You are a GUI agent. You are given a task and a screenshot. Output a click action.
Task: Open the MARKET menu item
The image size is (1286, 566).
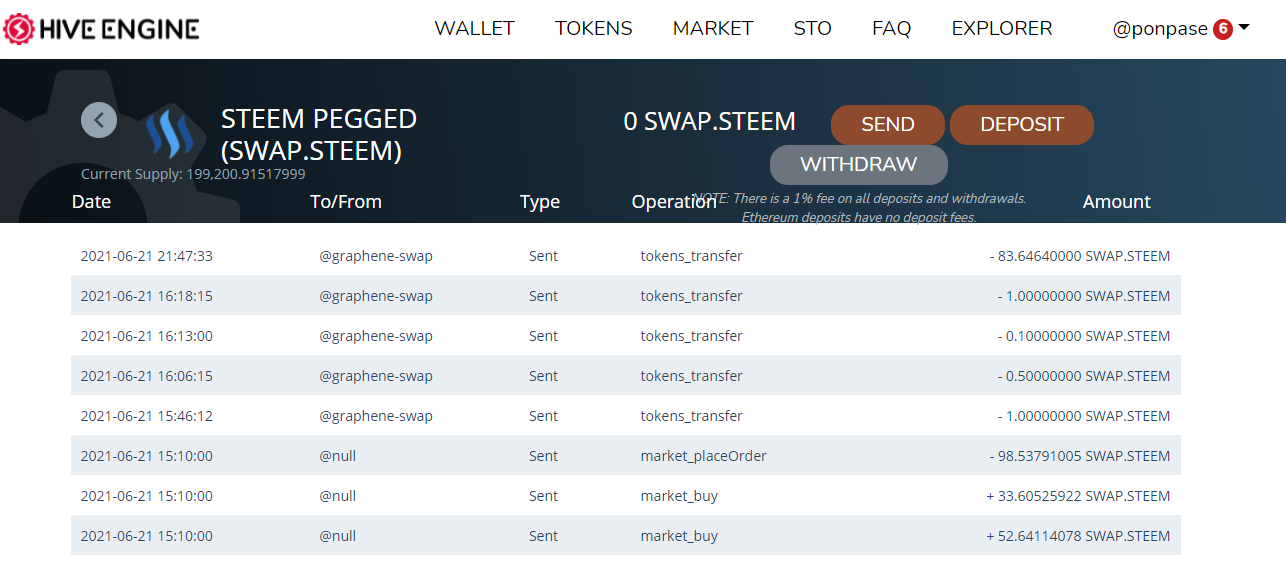click(713, 29)
